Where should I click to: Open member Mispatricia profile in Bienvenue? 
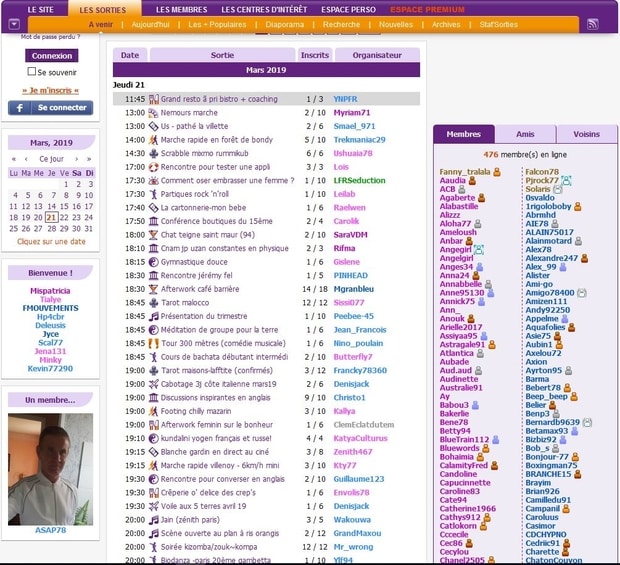[50, 291]
